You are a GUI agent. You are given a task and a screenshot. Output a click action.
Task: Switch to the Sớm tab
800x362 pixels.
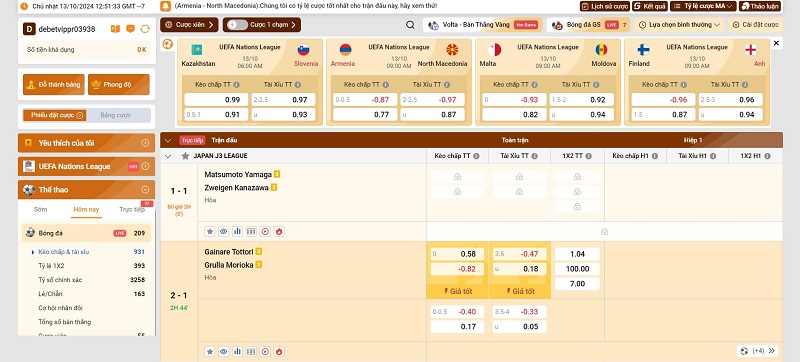pyautogui.click(x=40, y=210)
